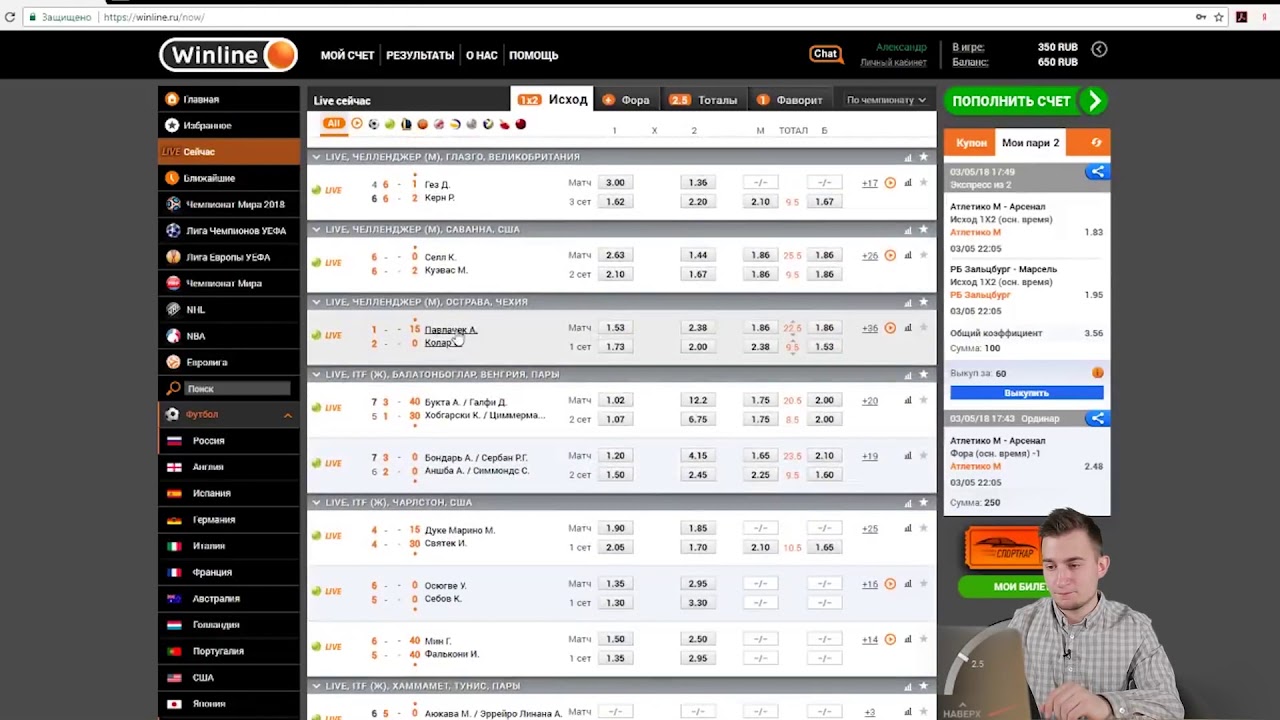The height and width of the screenshot is (720, 1280).
Task: Favorite the Хаммамет, Тунис championship
Action: coord(923,686)
